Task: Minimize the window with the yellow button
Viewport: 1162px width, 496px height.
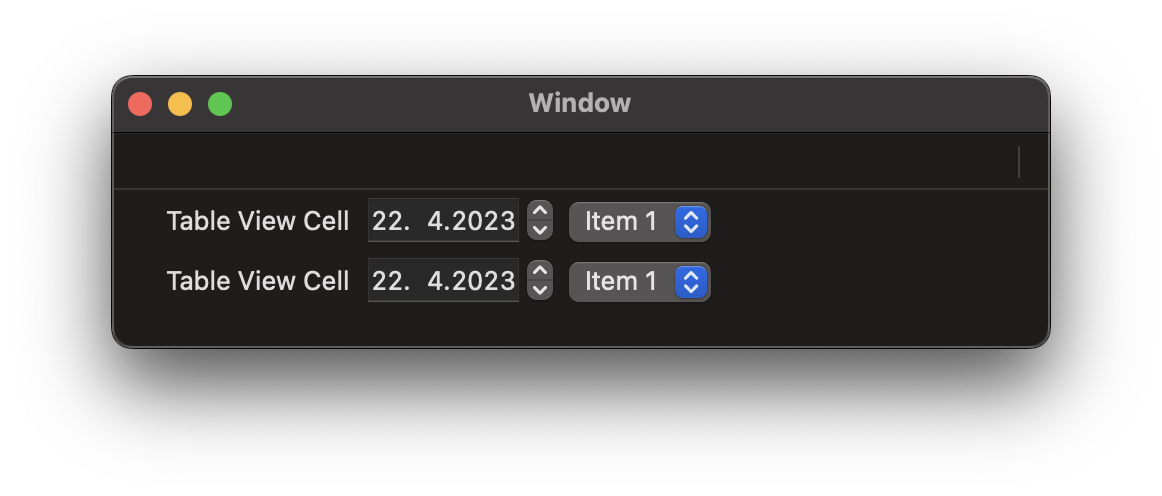Action: (x=180, y=104)
